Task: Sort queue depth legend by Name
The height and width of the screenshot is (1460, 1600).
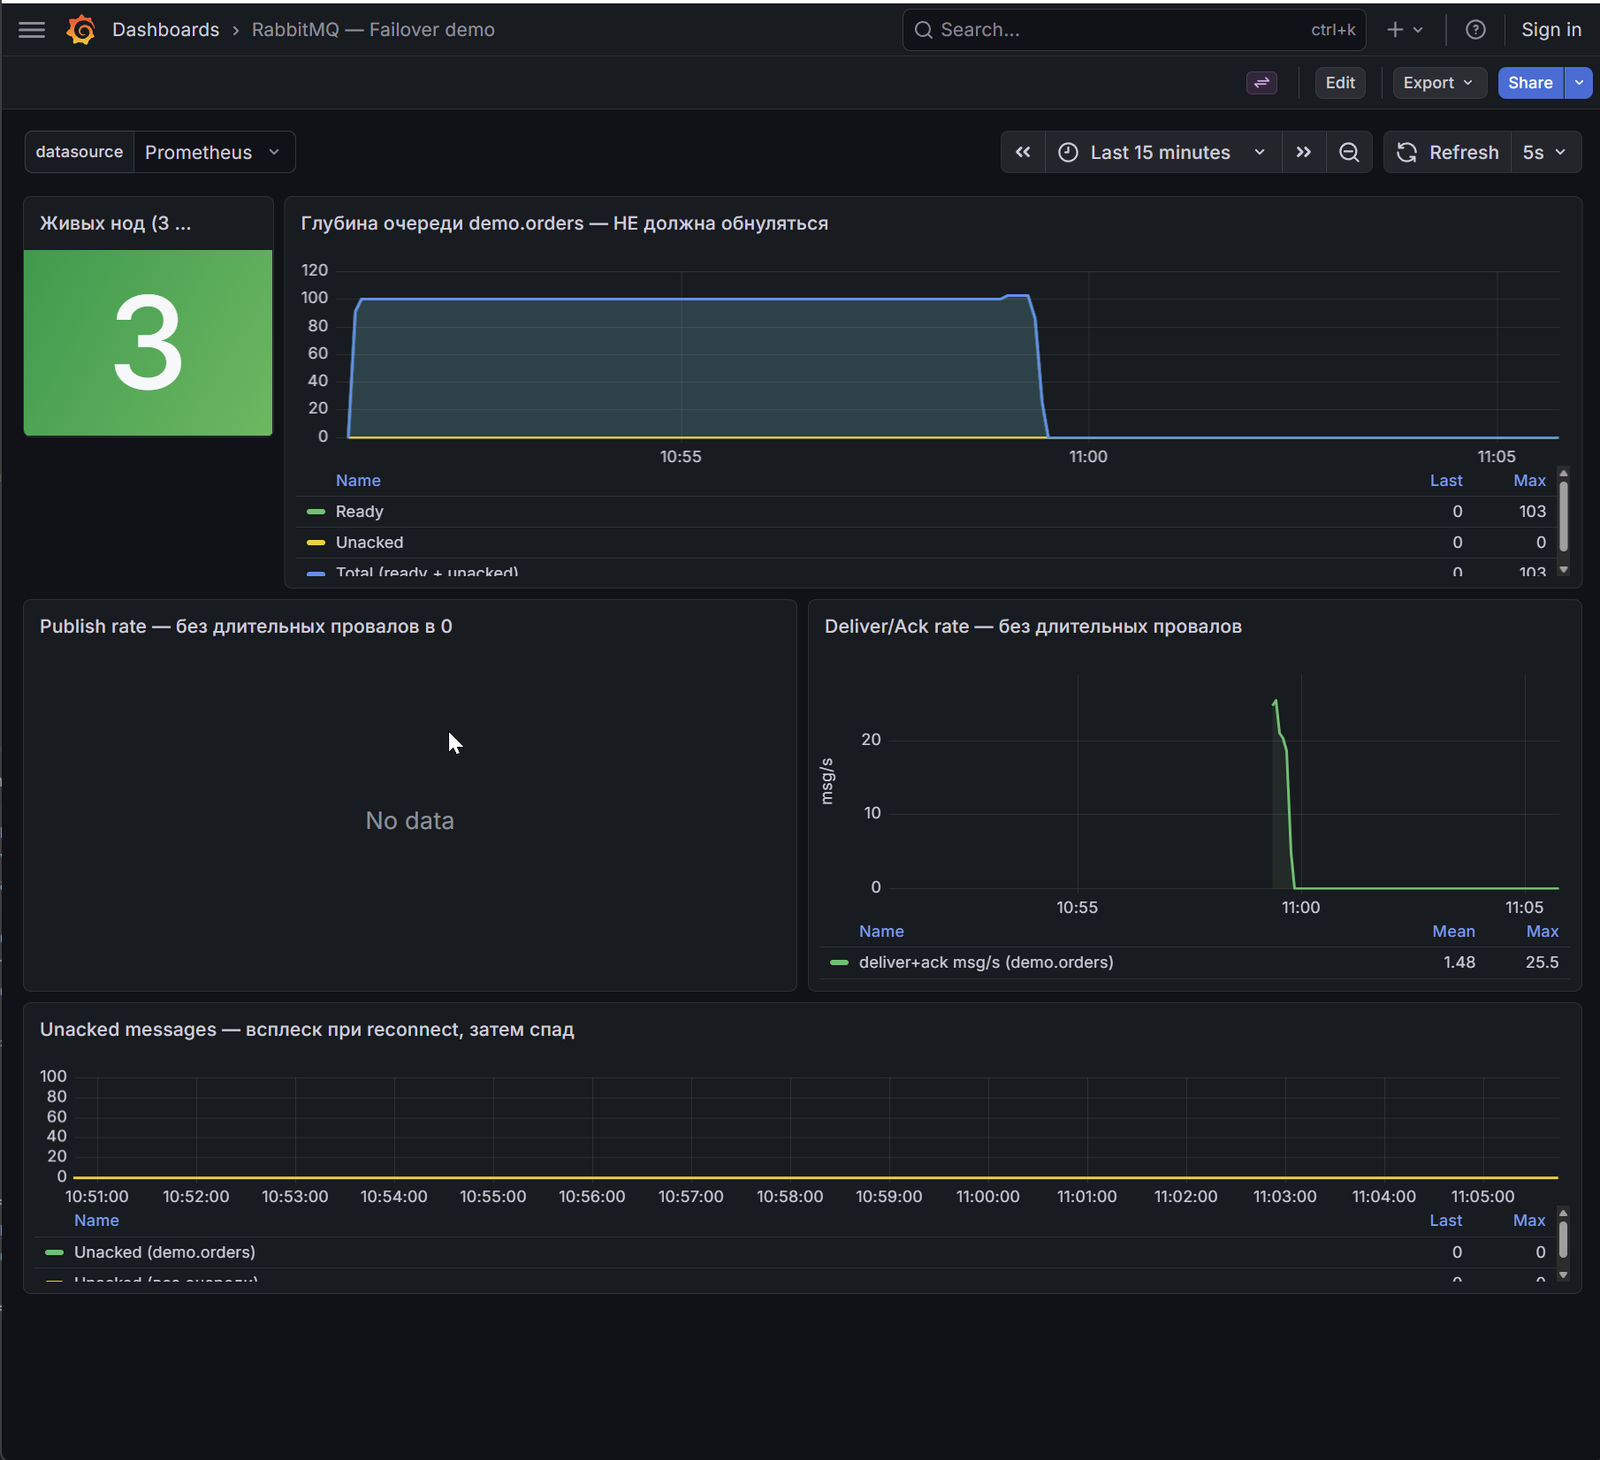Action: [358, 480]
